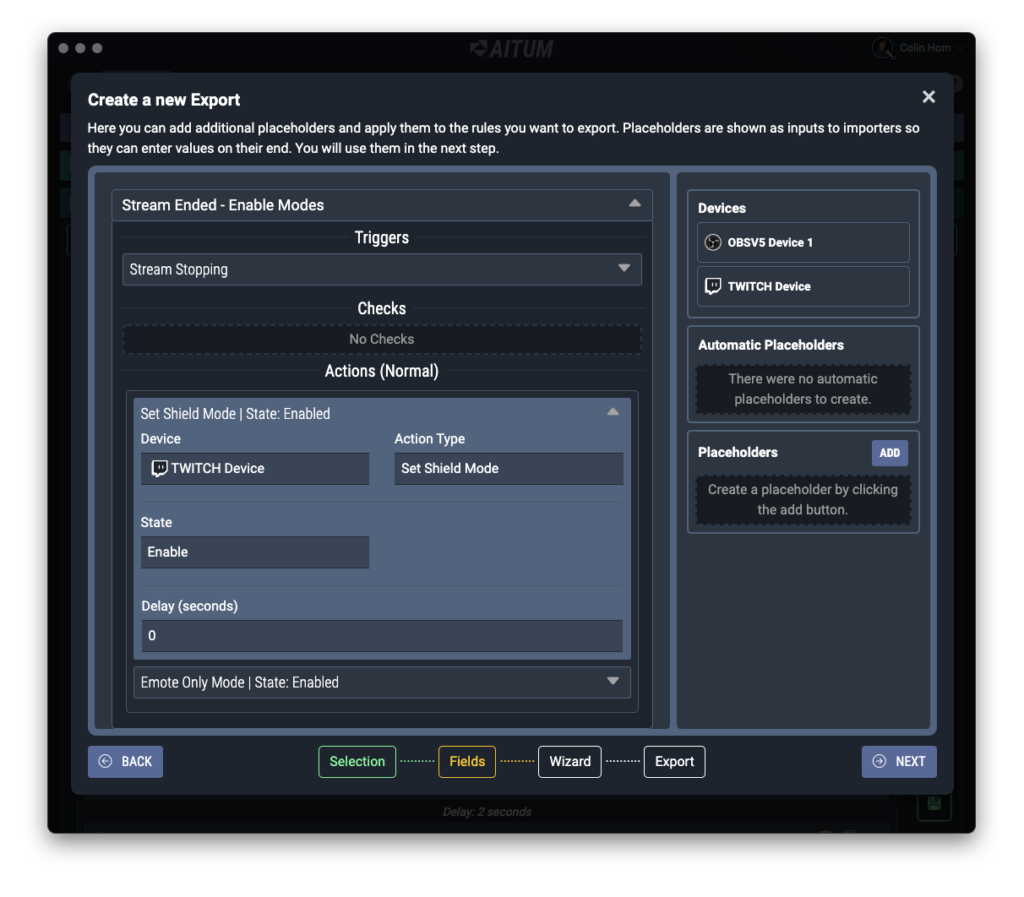Click the Colin Horn user avatar icon

click(883, 48)
